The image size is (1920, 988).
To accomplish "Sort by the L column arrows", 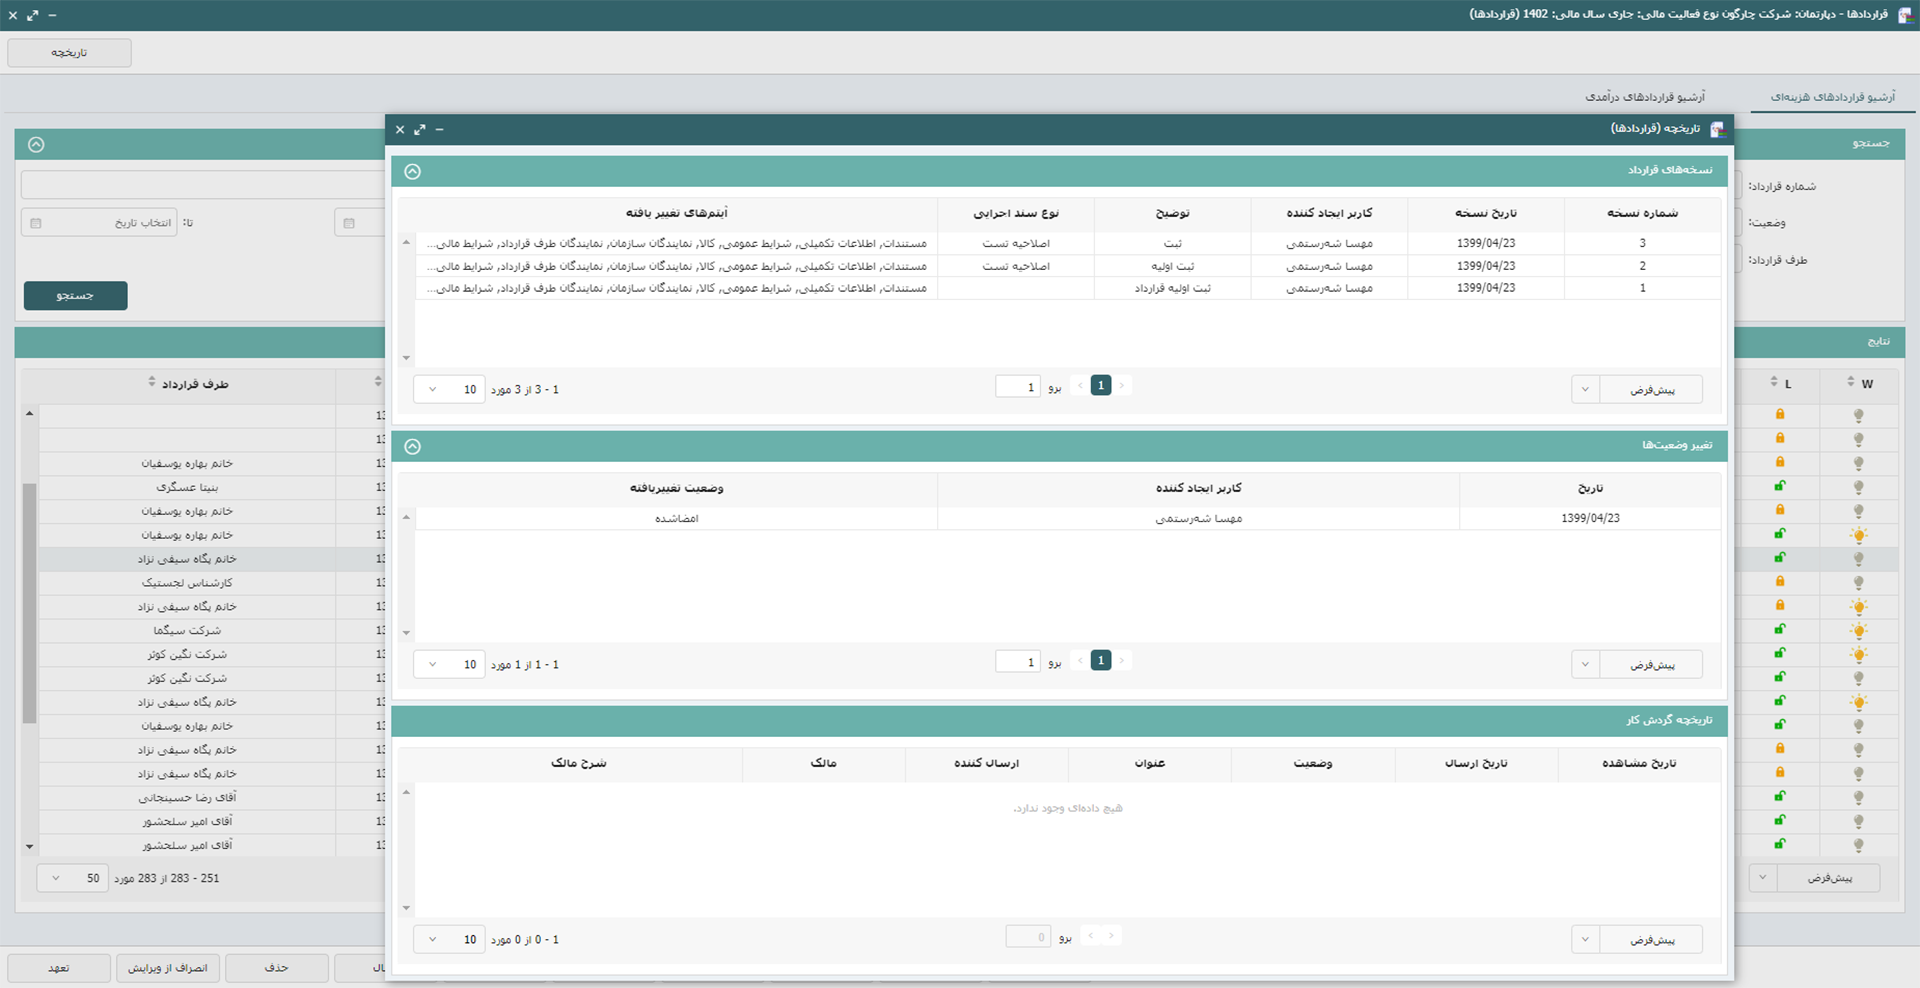I will tap(1773, 383).
